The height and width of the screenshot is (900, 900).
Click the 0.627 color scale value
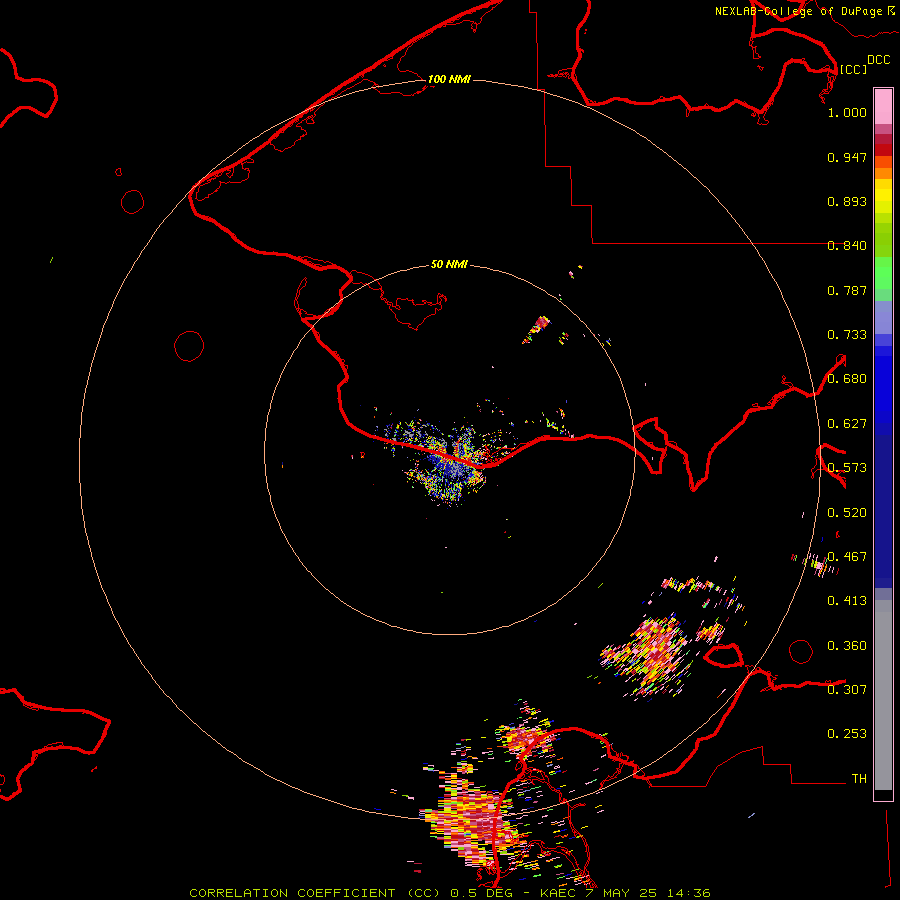tap(847, 424)
